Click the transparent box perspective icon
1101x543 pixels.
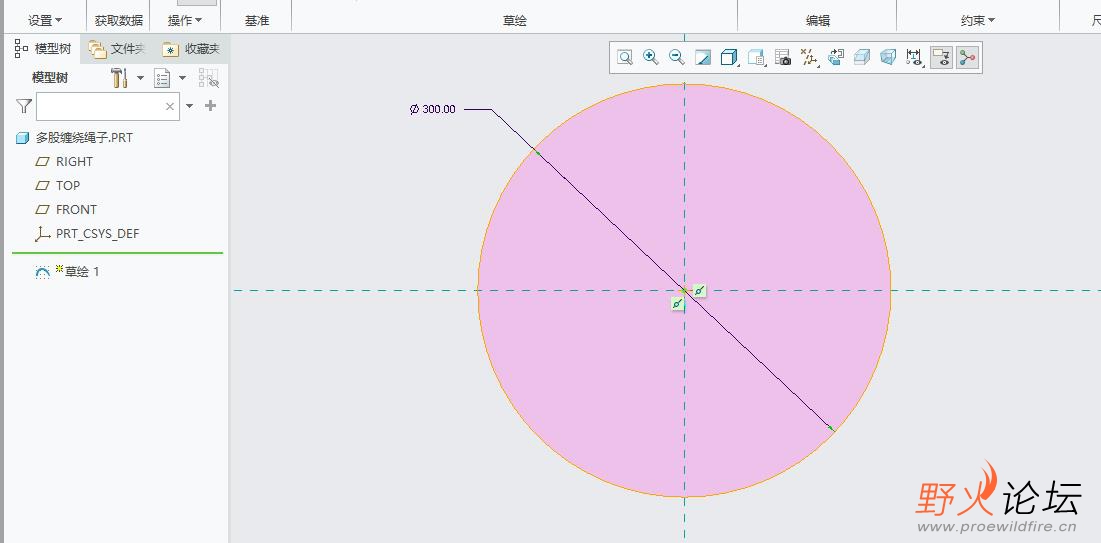click(888, 58)
